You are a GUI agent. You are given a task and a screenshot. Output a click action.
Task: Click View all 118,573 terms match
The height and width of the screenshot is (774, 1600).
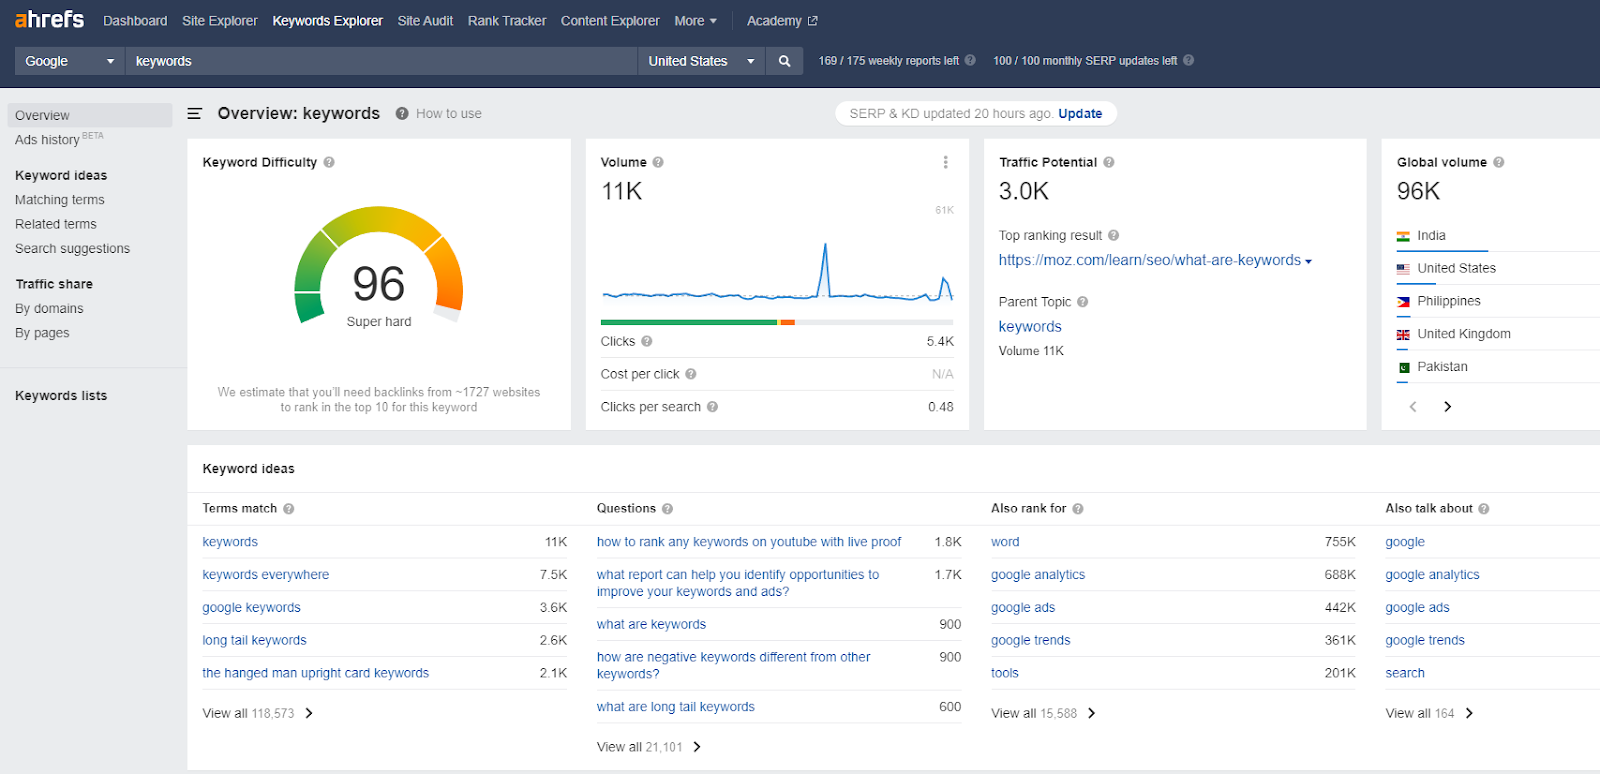tap(258, 714)
